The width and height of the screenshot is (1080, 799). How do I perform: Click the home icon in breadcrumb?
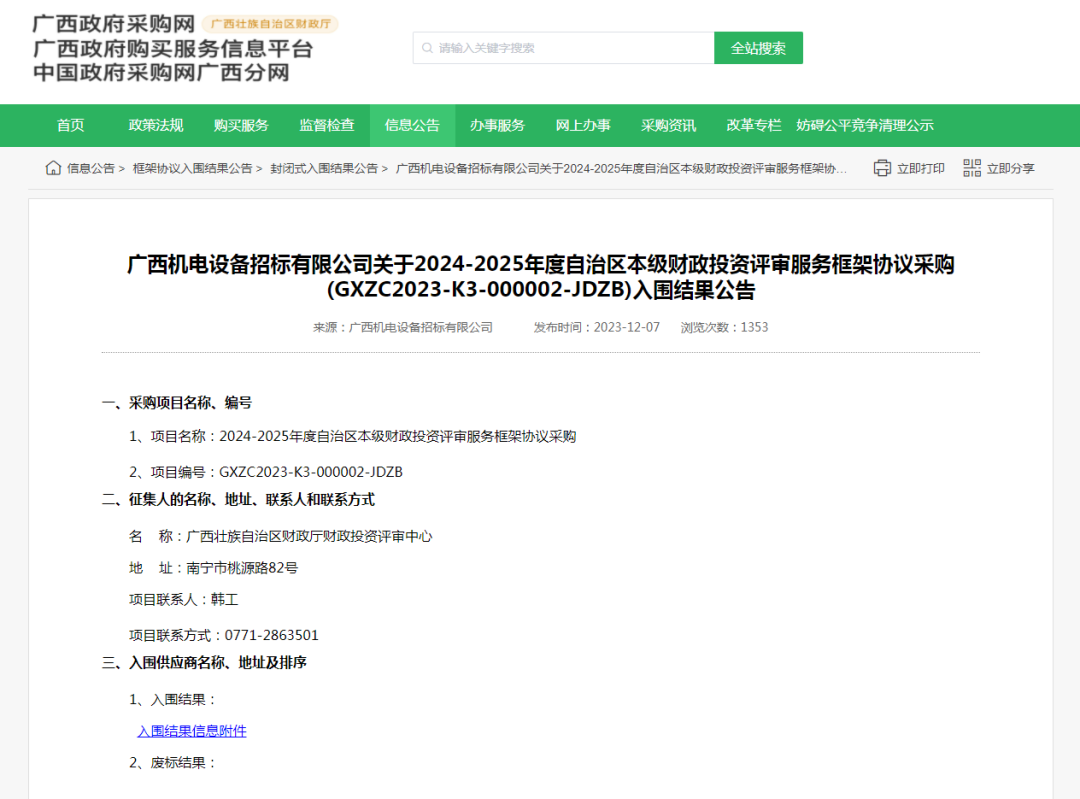click(53, 168)
